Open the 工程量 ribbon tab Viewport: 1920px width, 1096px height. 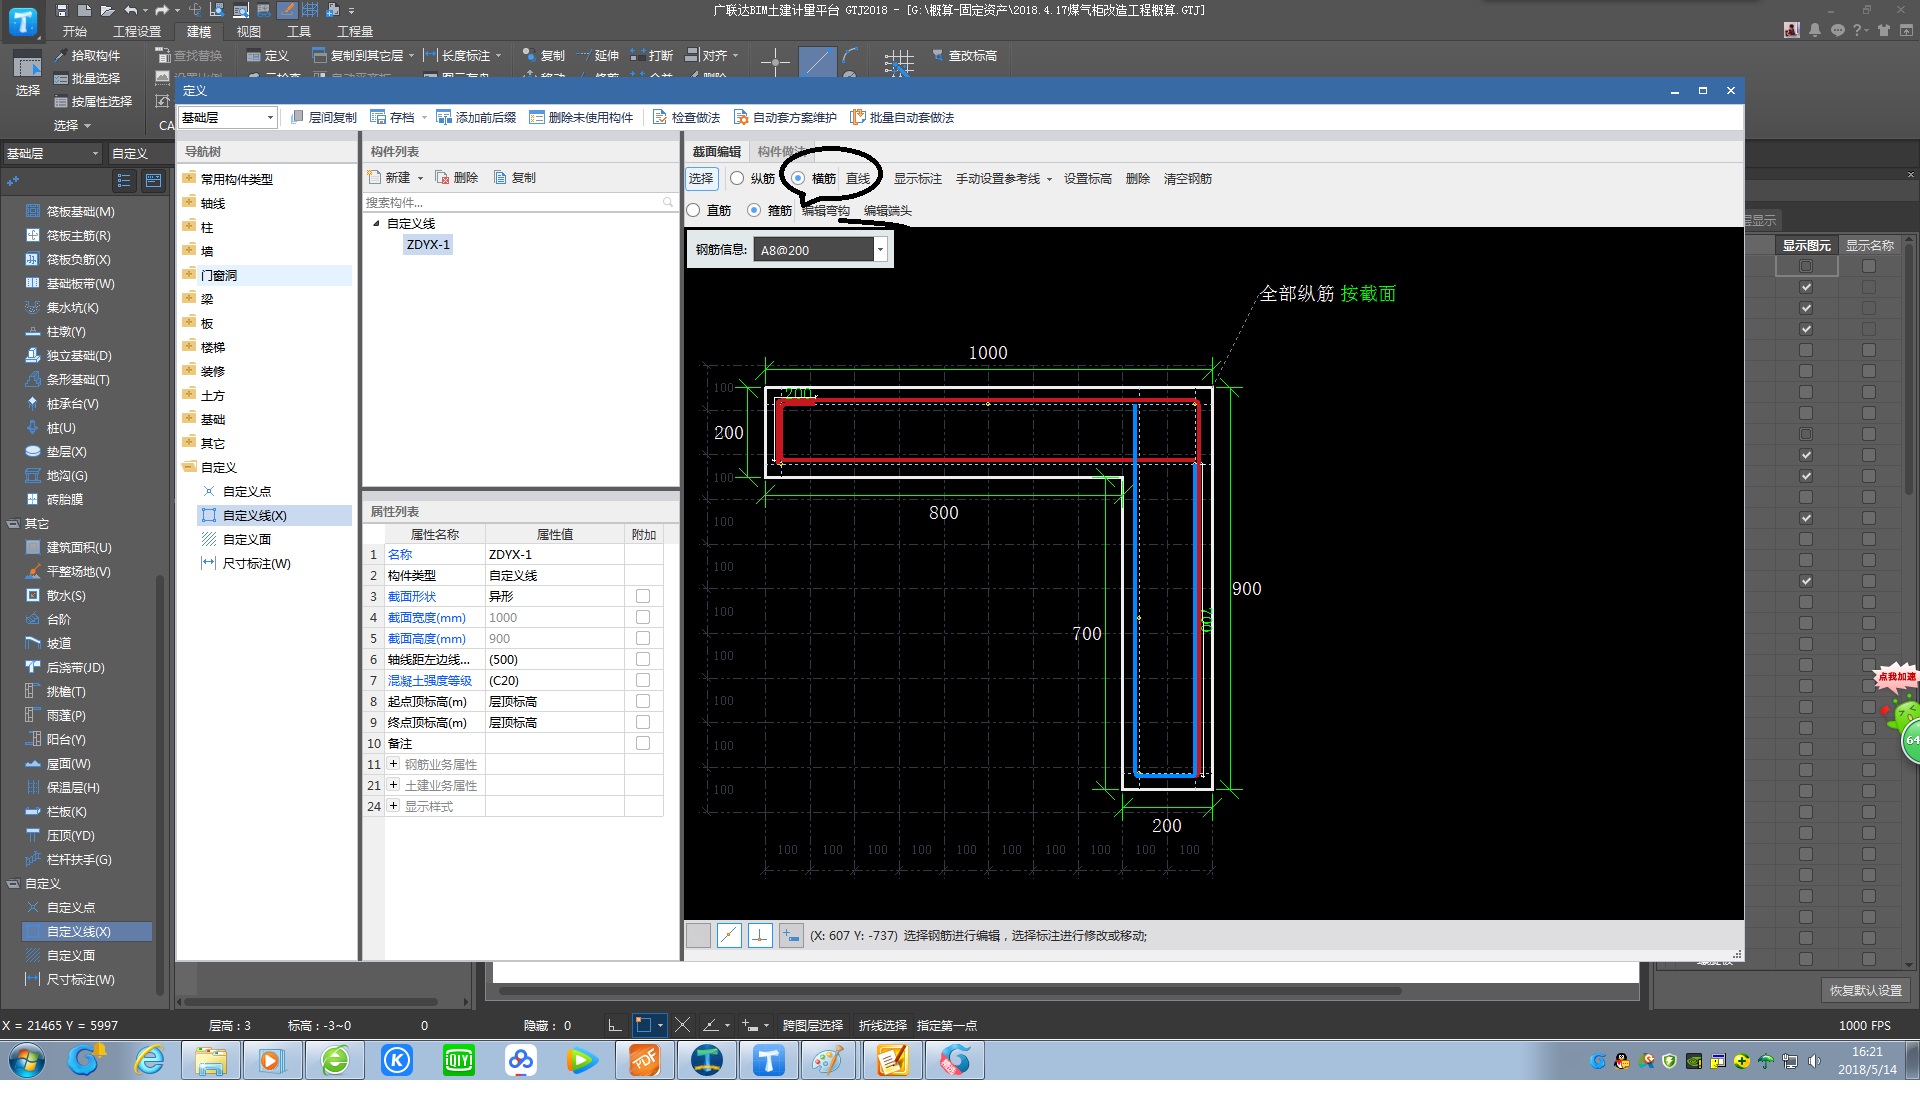pyautogui.click(x=355, y=32)
